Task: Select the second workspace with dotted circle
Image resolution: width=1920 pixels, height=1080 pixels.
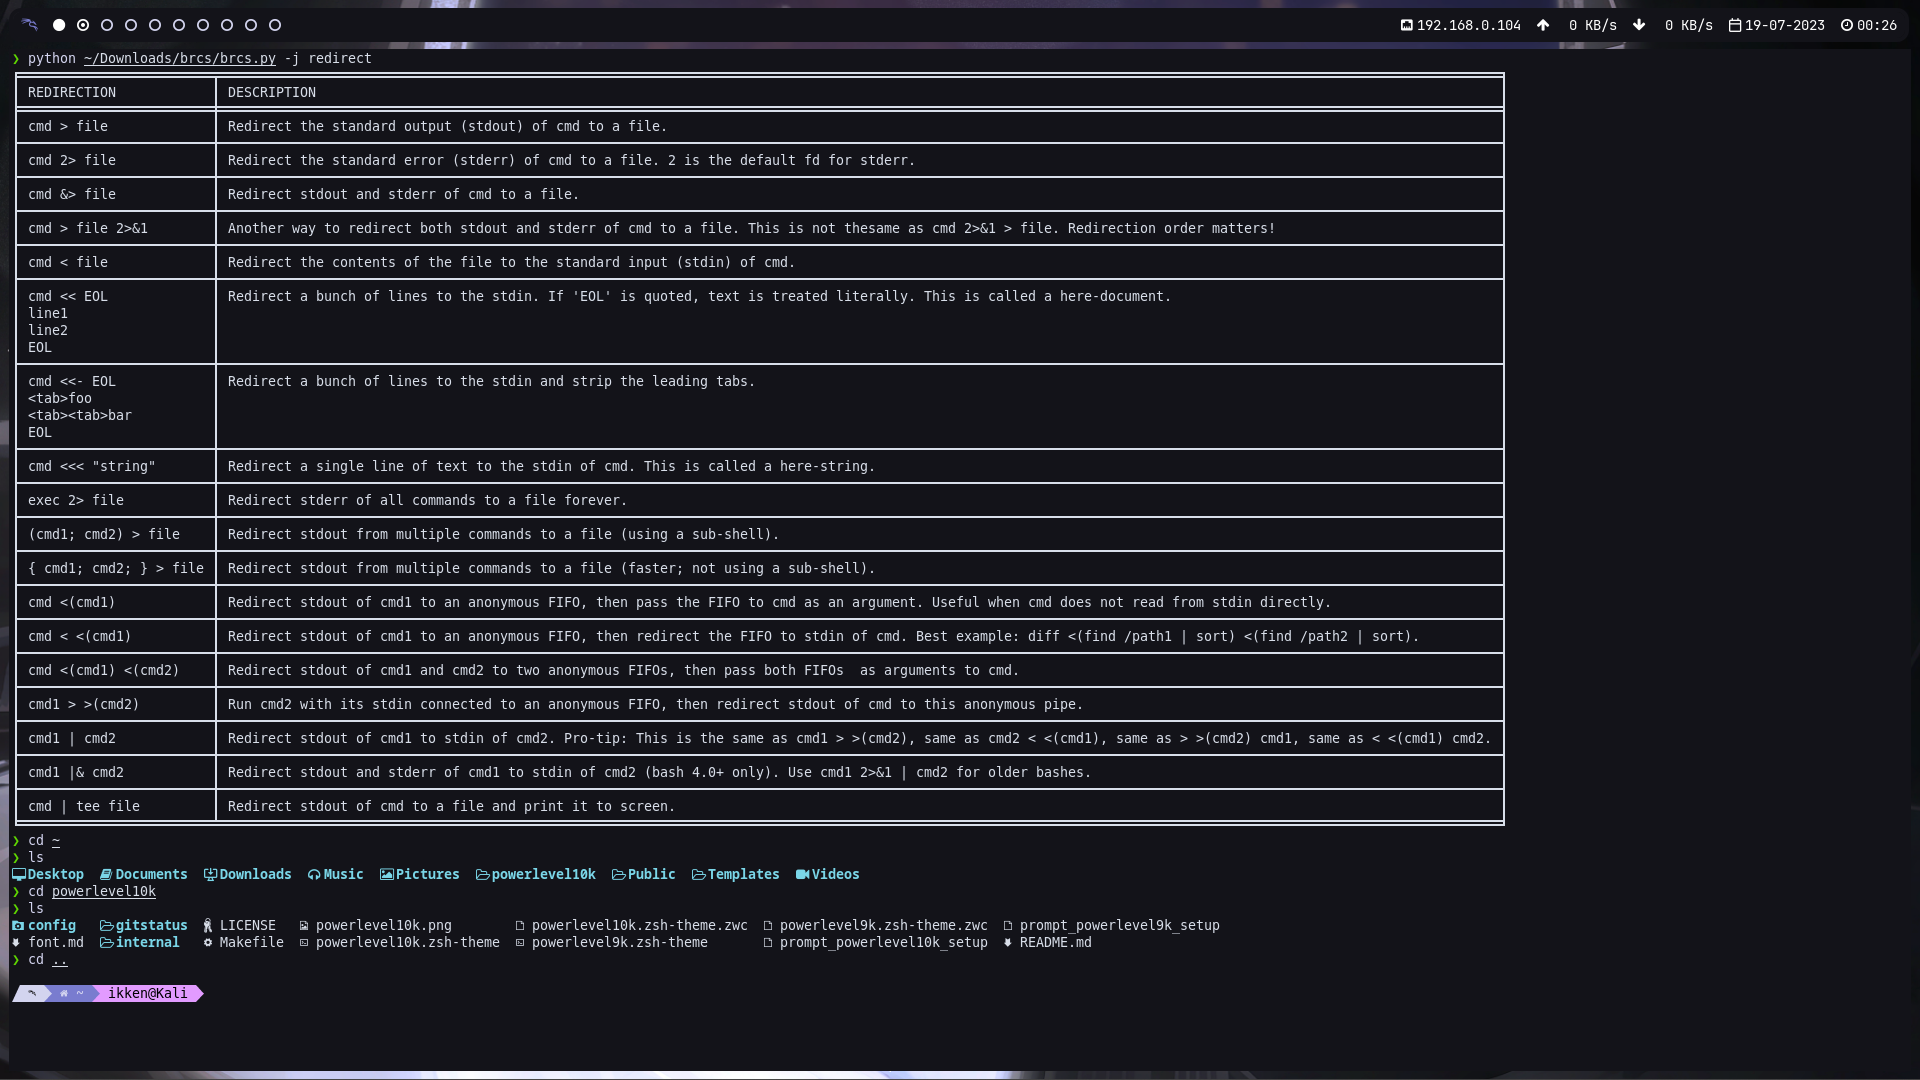Action: 83,25
